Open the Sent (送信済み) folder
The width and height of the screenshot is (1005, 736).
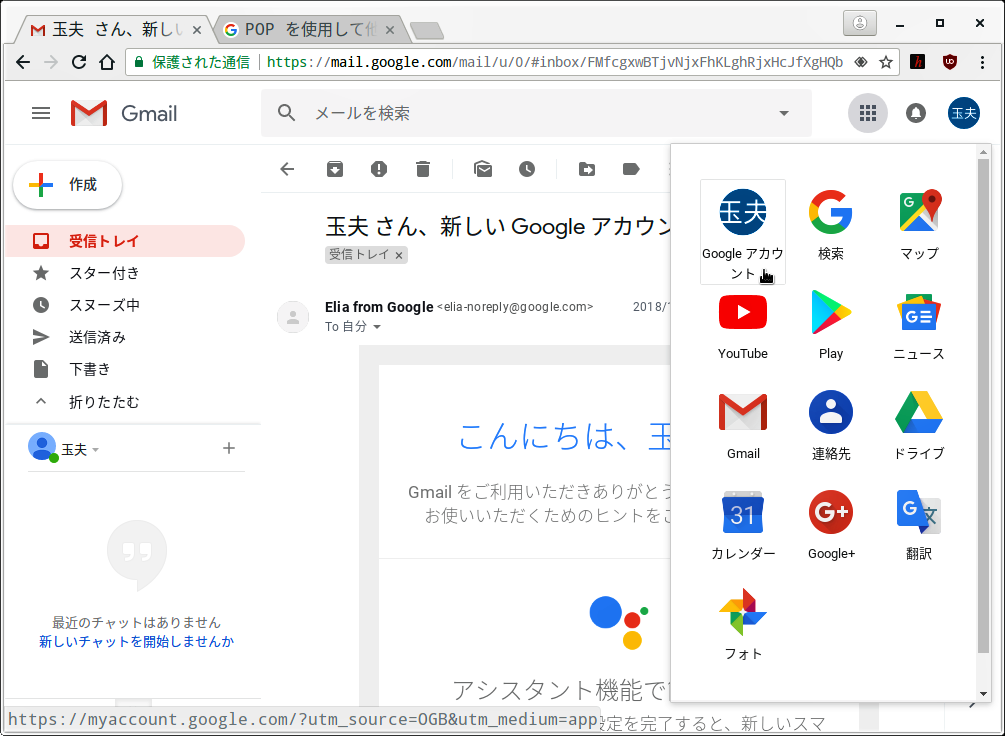(125, 337)
